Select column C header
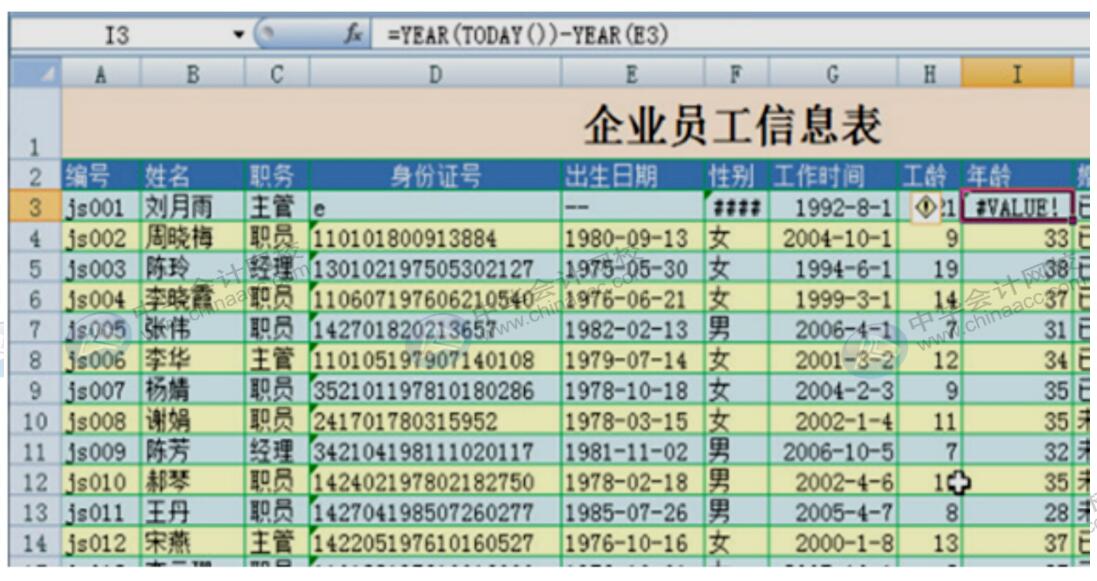The height and width of the screenshot is (581, 1097). click(276, 73)
